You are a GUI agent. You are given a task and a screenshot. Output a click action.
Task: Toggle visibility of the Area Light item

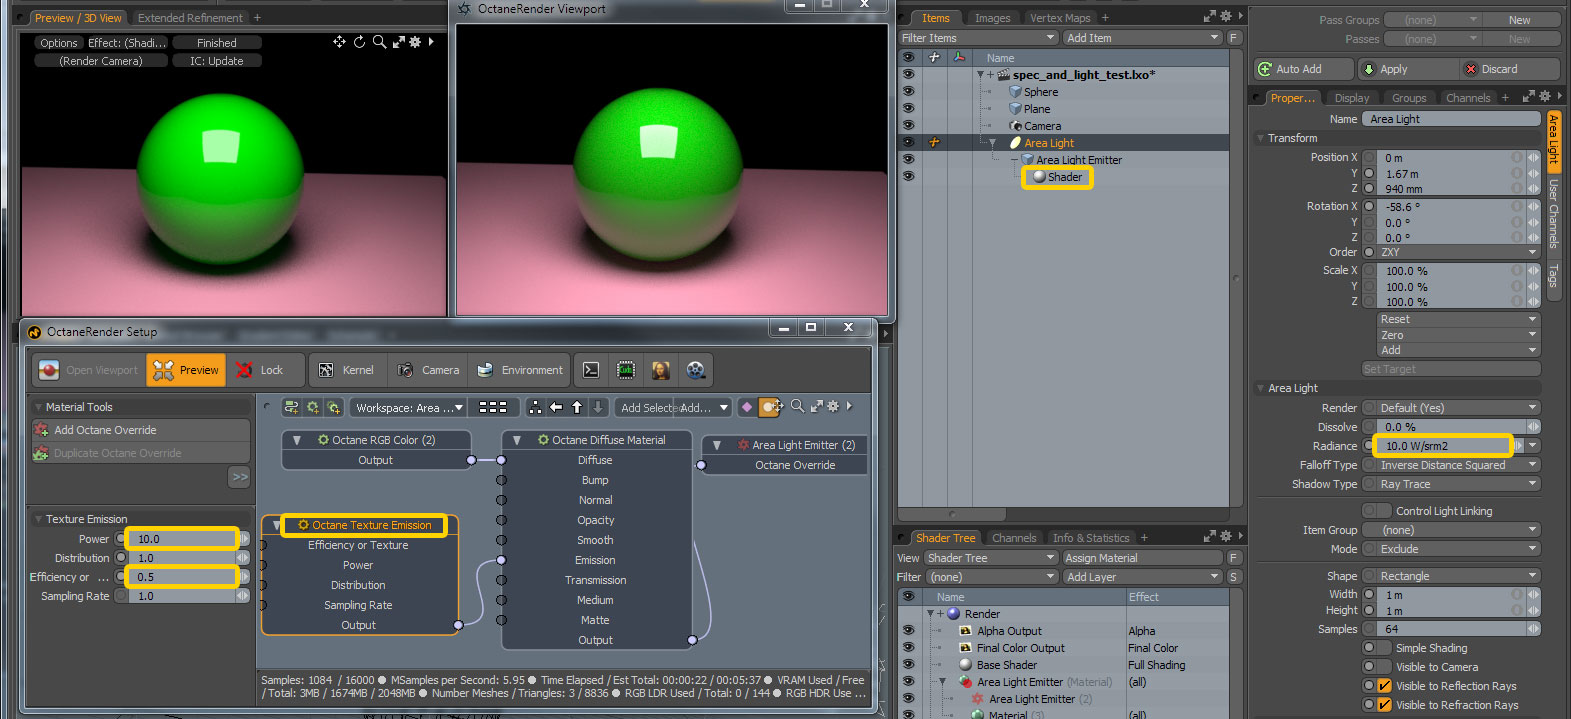[x=908, y=142]
